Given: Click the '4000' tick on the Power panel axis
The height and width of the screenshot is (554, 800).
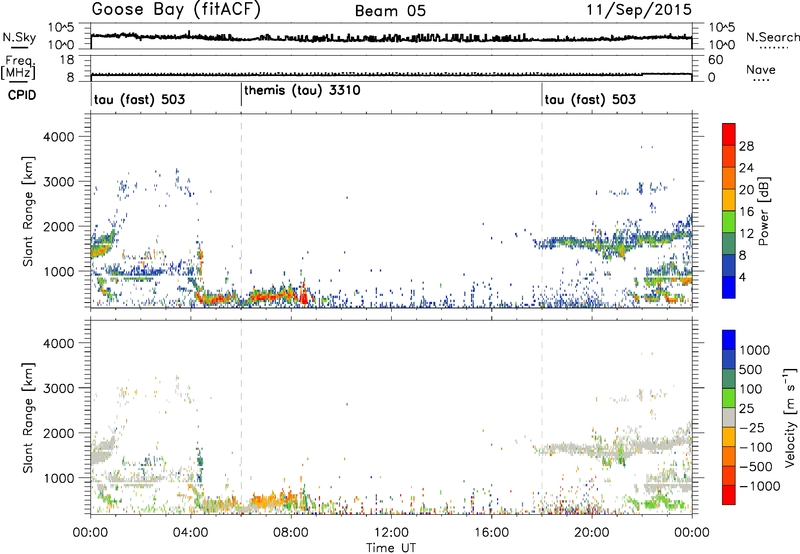Looking at the screenshot, I should coord(58,137).
